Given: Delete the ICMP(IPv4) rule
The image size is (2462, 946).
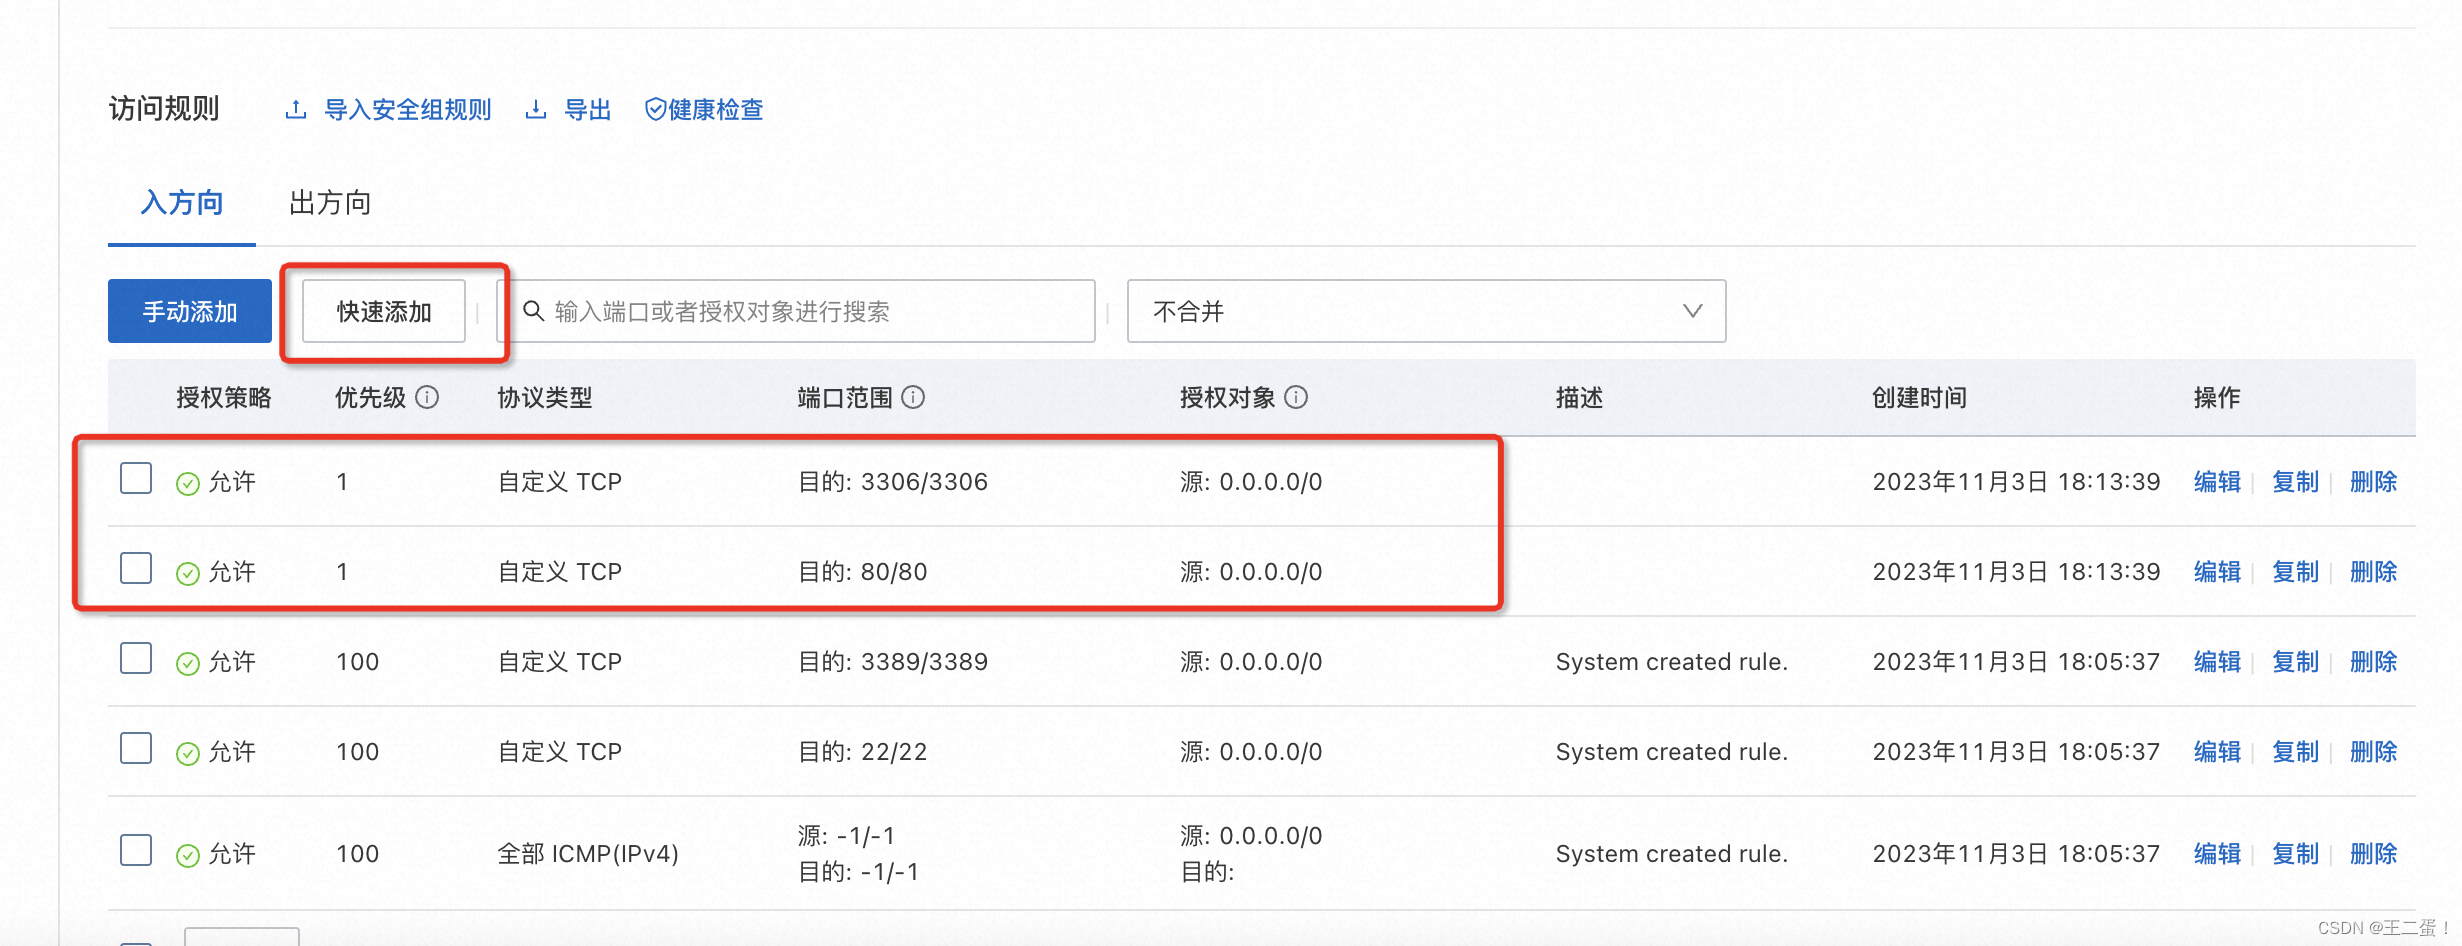Looking at the screenshot, I should 2373,854.
